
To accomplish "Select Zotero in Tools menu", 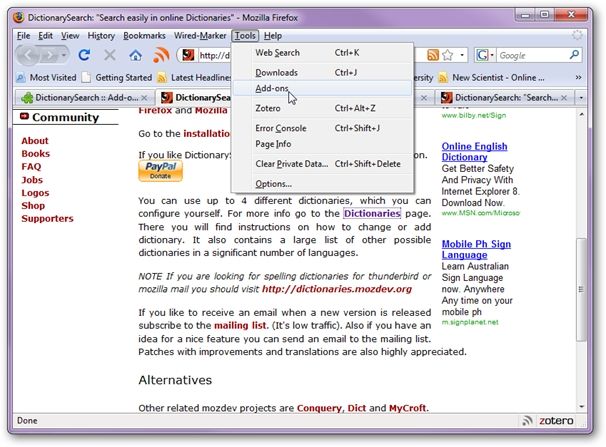I will point(322,108).
